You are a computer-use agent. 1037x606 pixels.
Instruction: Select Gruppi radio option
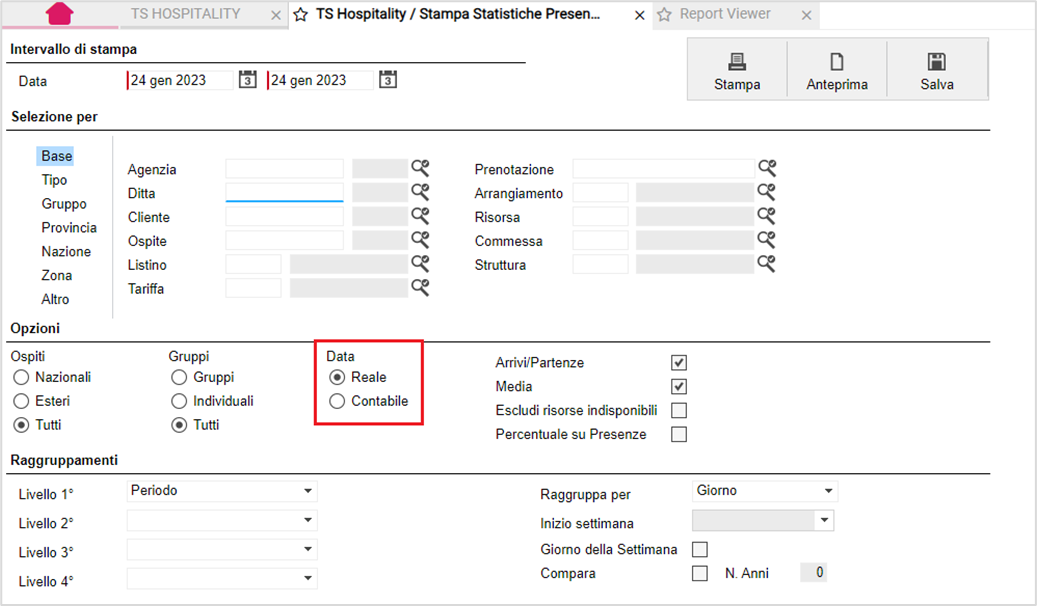pyautogui.click(x=179, y=377)
